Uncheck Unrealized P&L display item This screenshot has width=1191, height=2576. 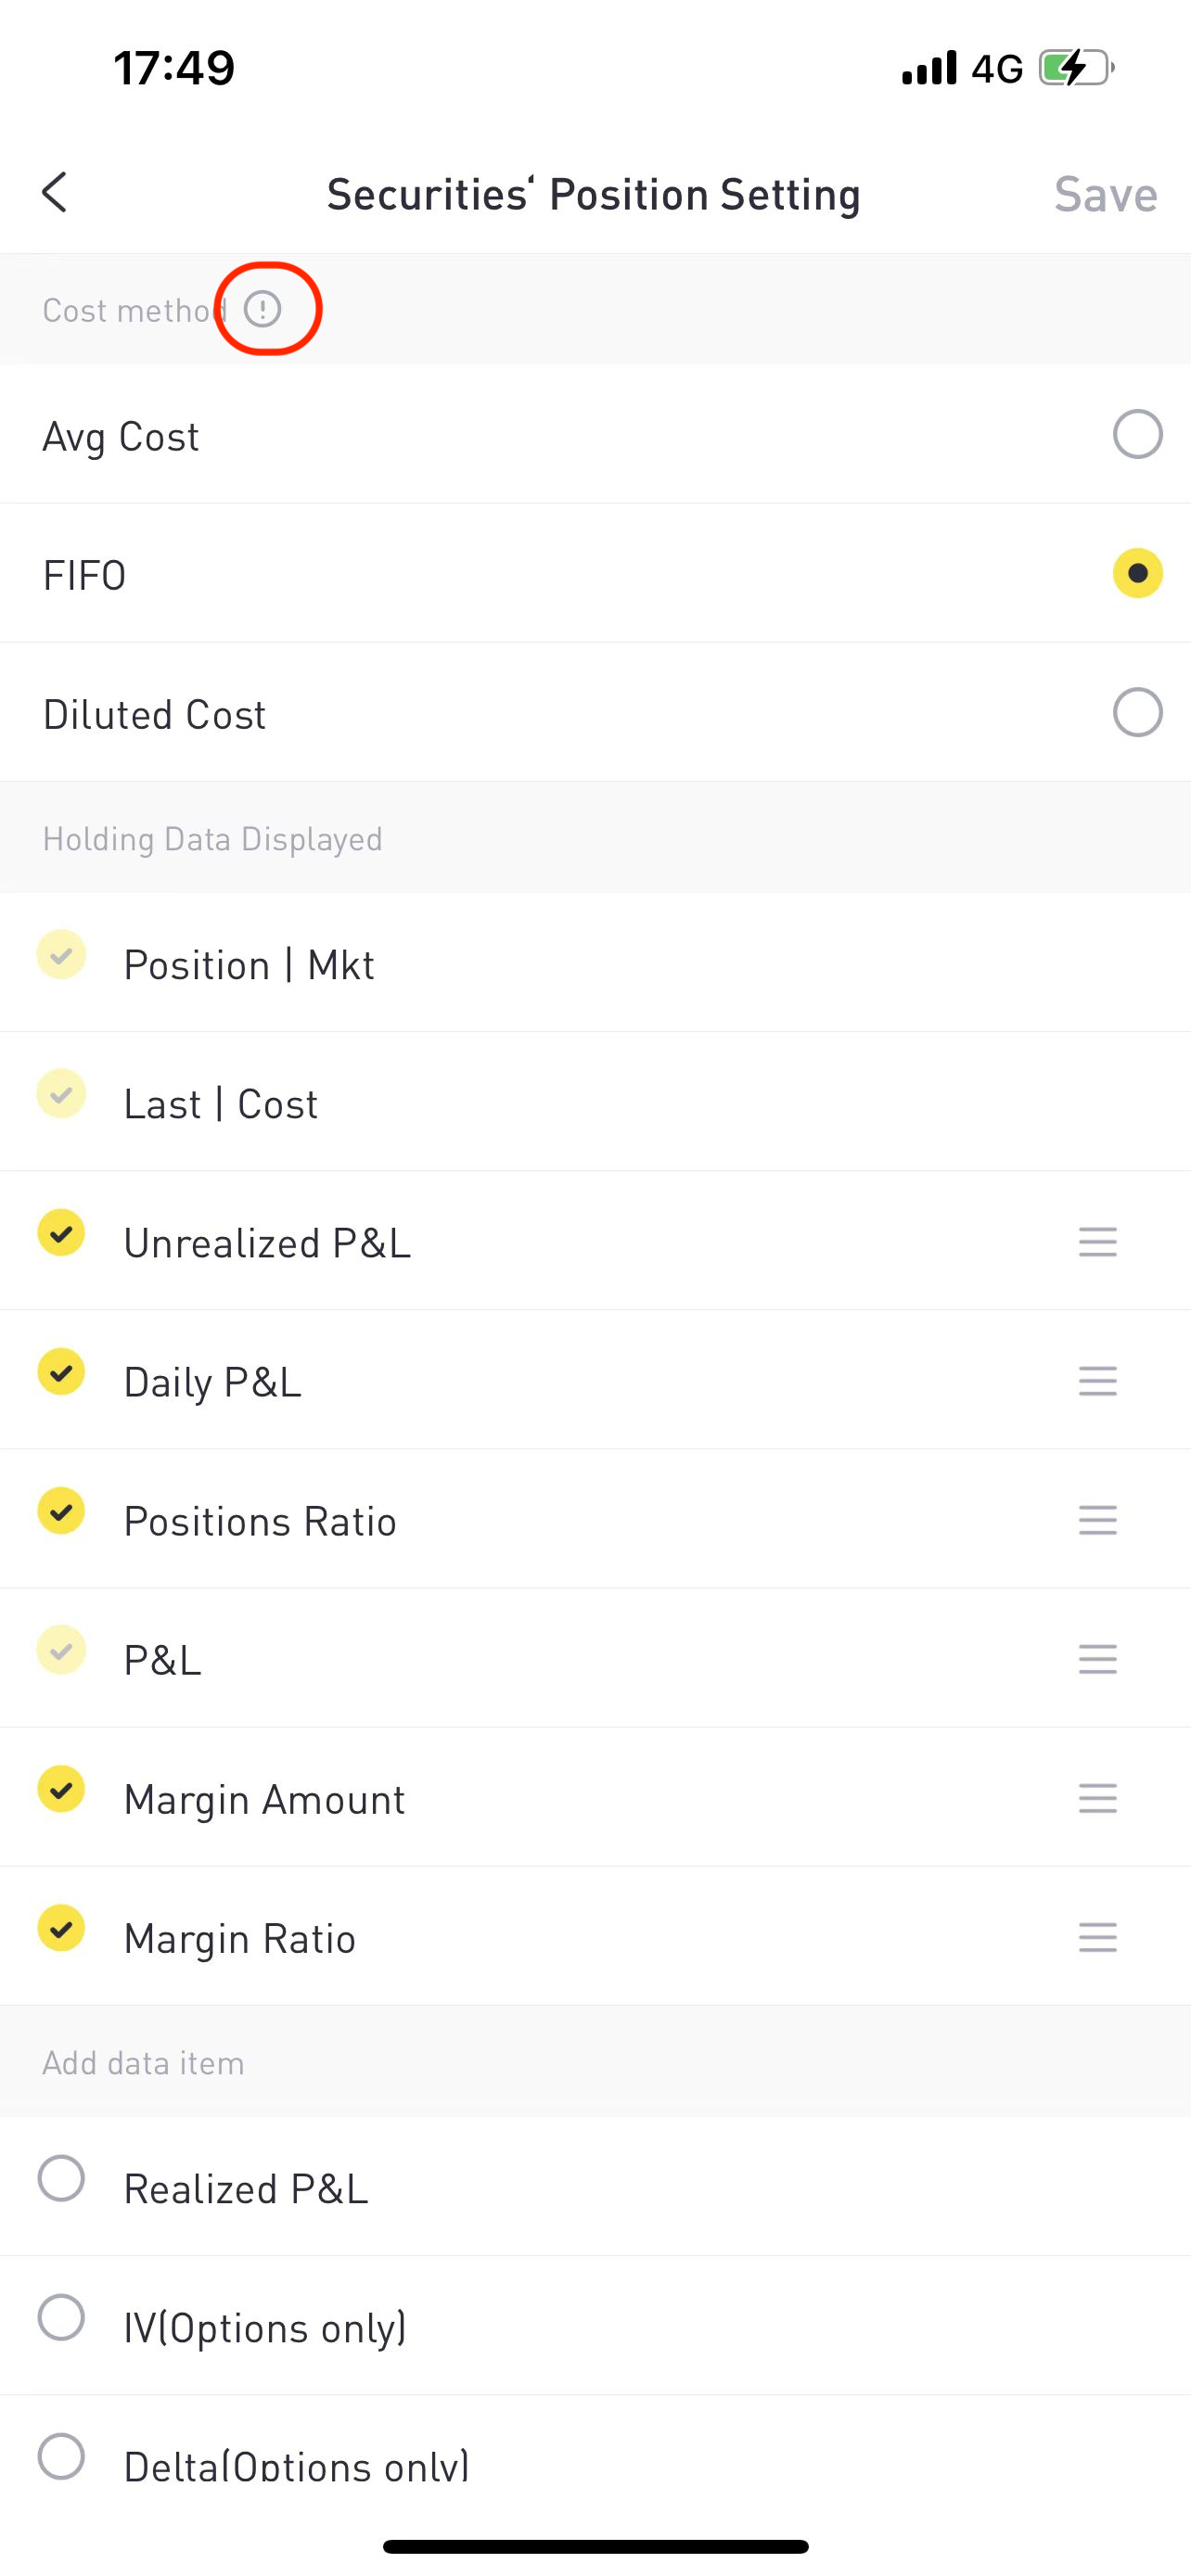(x=61, y=1232)
